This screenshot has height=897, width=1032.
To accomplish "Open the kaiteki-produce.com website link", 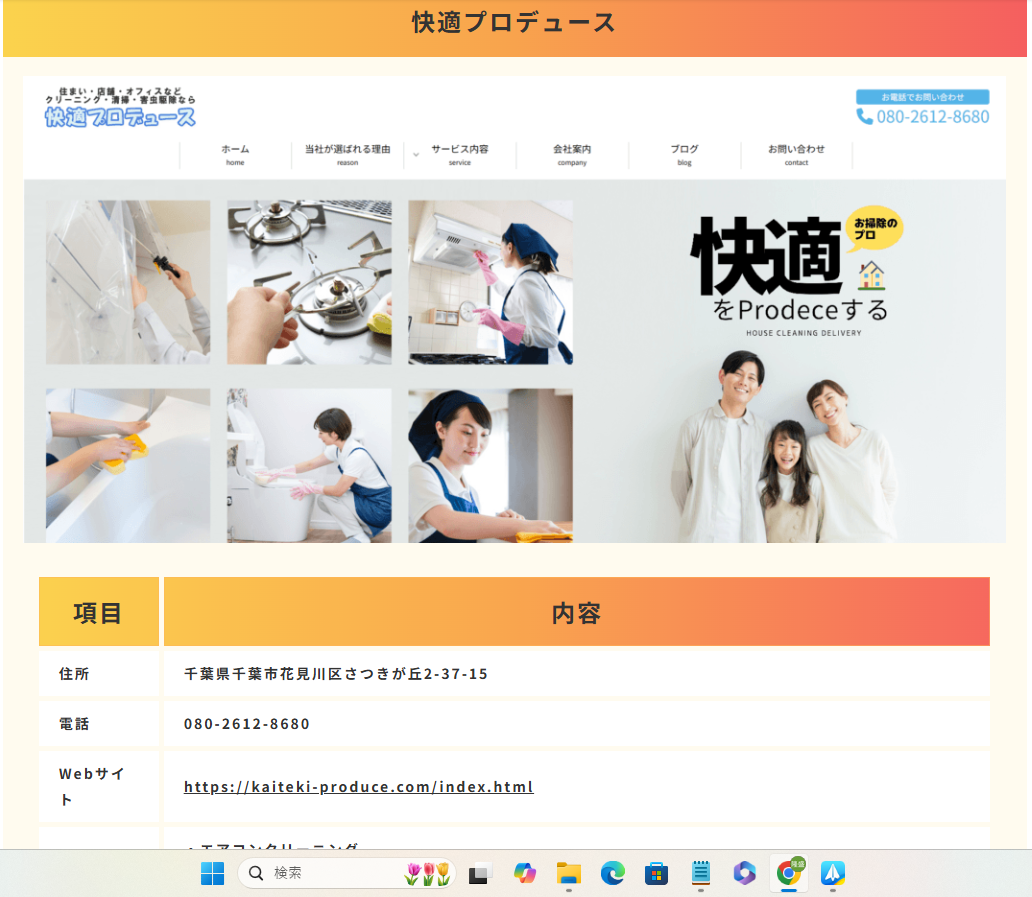I will pos(357,787).
